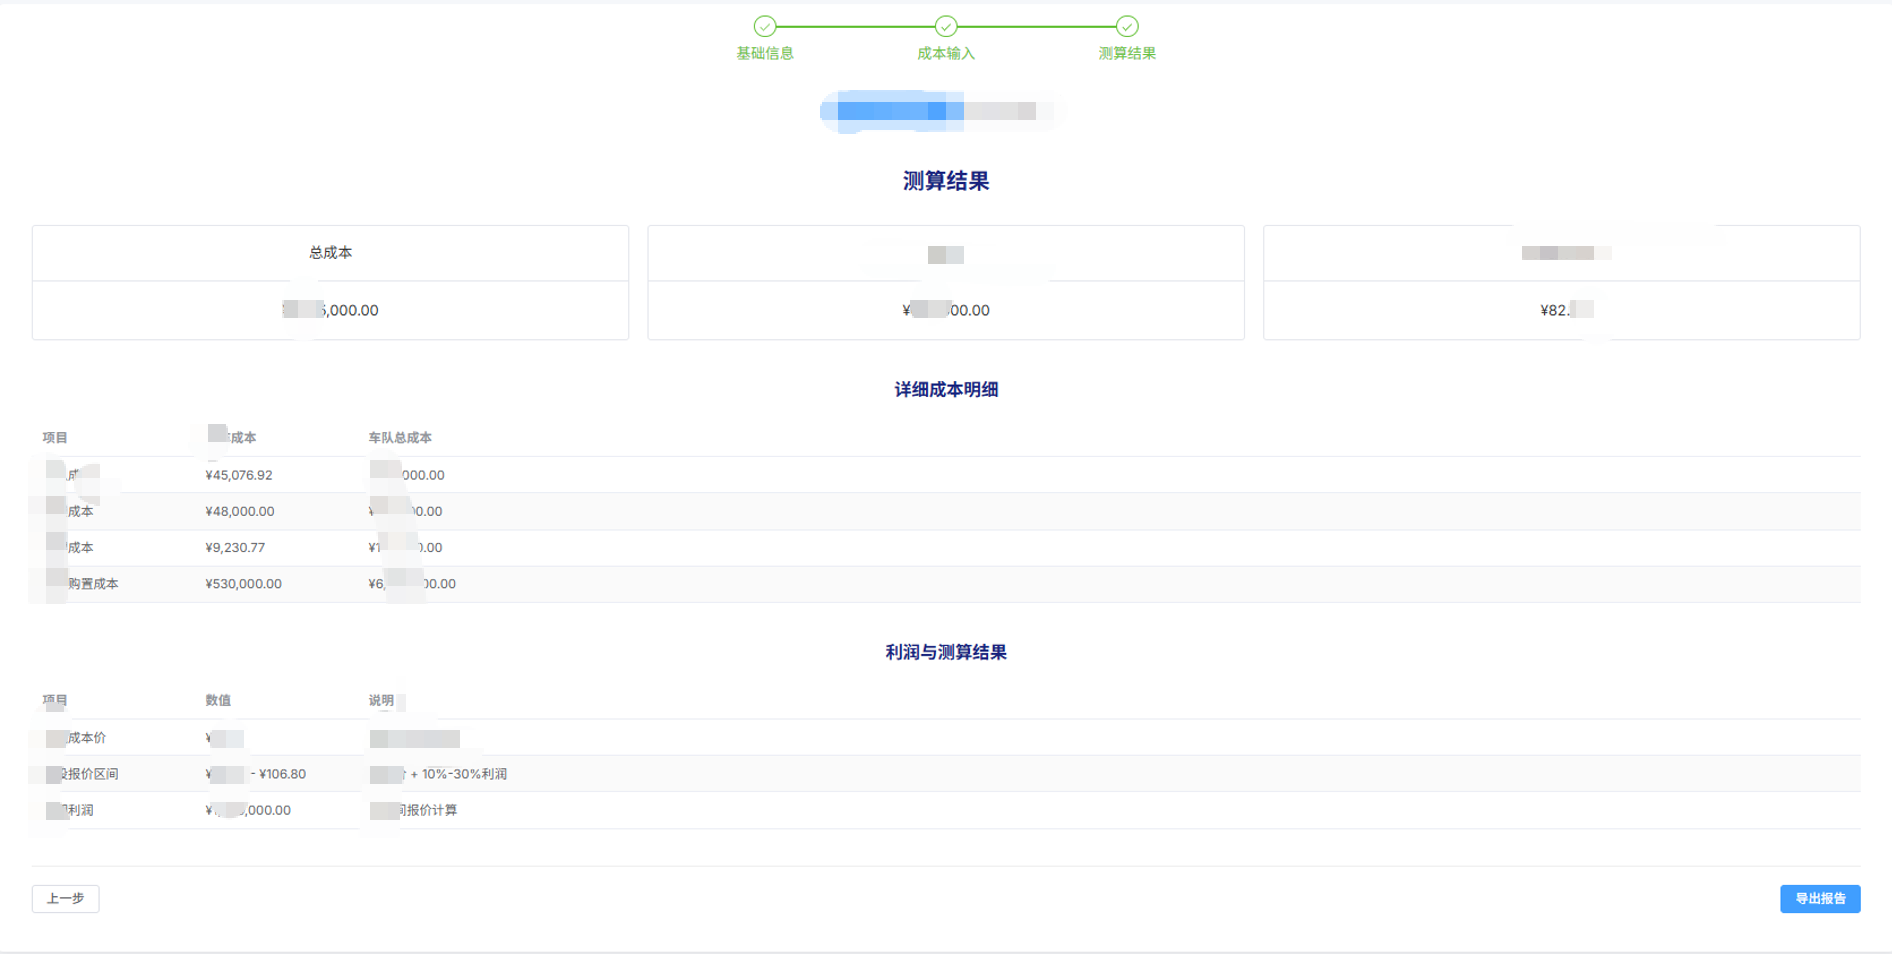Screen dimensions: 1892x954
Task: Select the 测算结果 step label
Action: [x=1126, y=52]
